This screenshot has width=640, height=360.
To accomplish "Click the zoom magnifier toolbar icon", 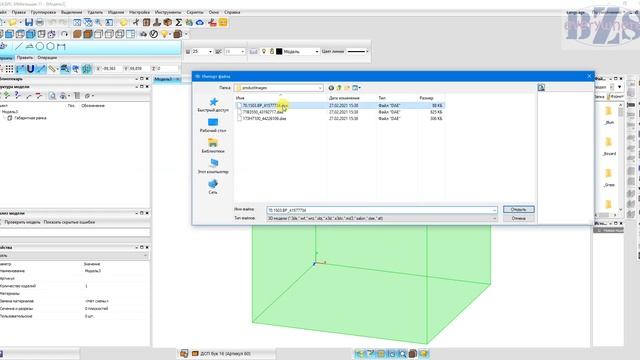I will (x=98, y=22).
